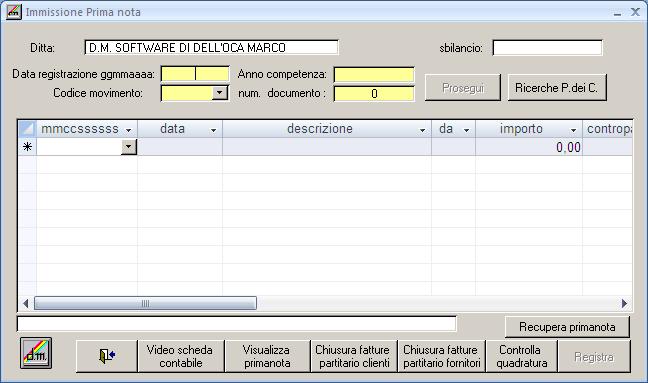Click the long text box above the bottom buttons

(236, 324)
